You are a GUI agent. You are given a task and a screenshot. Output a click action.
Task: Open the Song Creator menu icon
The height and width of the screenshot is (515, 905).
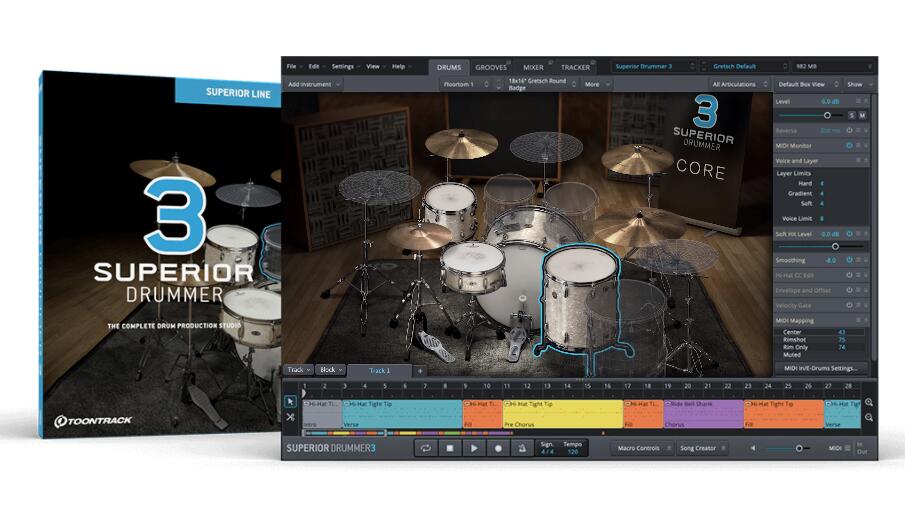coord(723,448)
